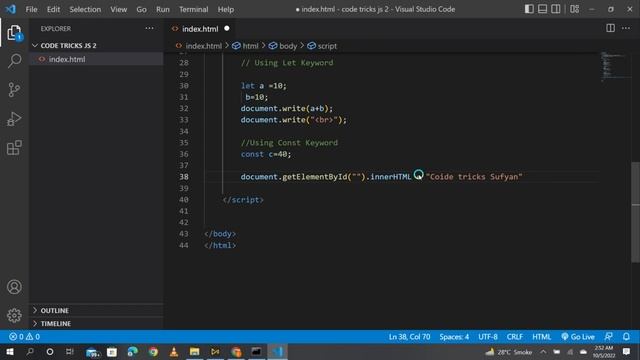Click the editor vertical scrollbar thumb

(x=636, y=212)
